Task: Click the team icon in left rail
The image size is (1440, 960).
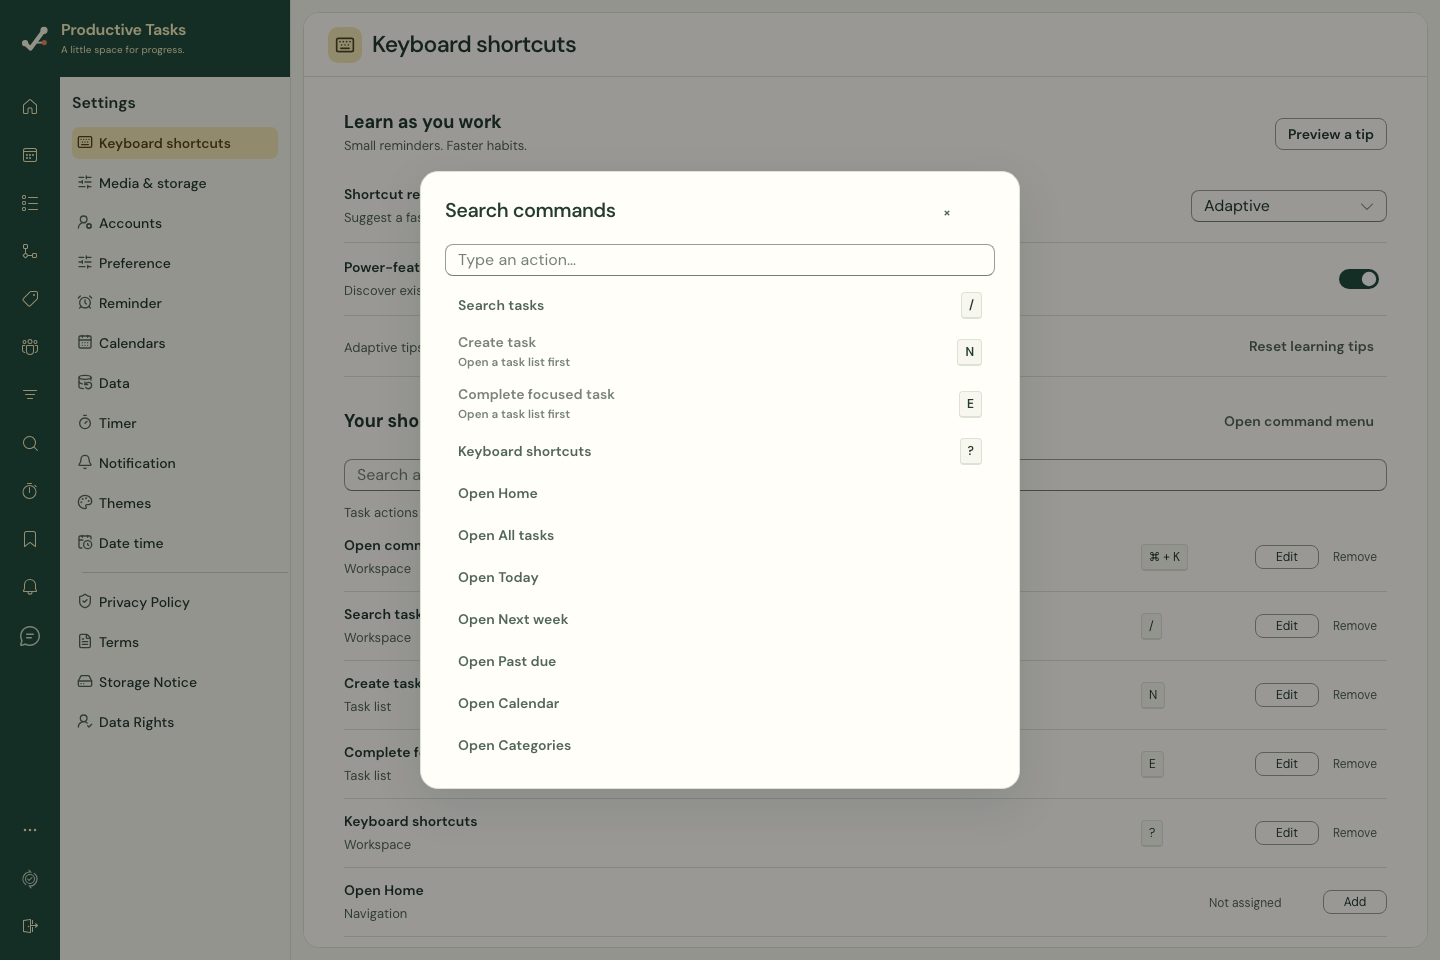Action: tap(30, 347)
